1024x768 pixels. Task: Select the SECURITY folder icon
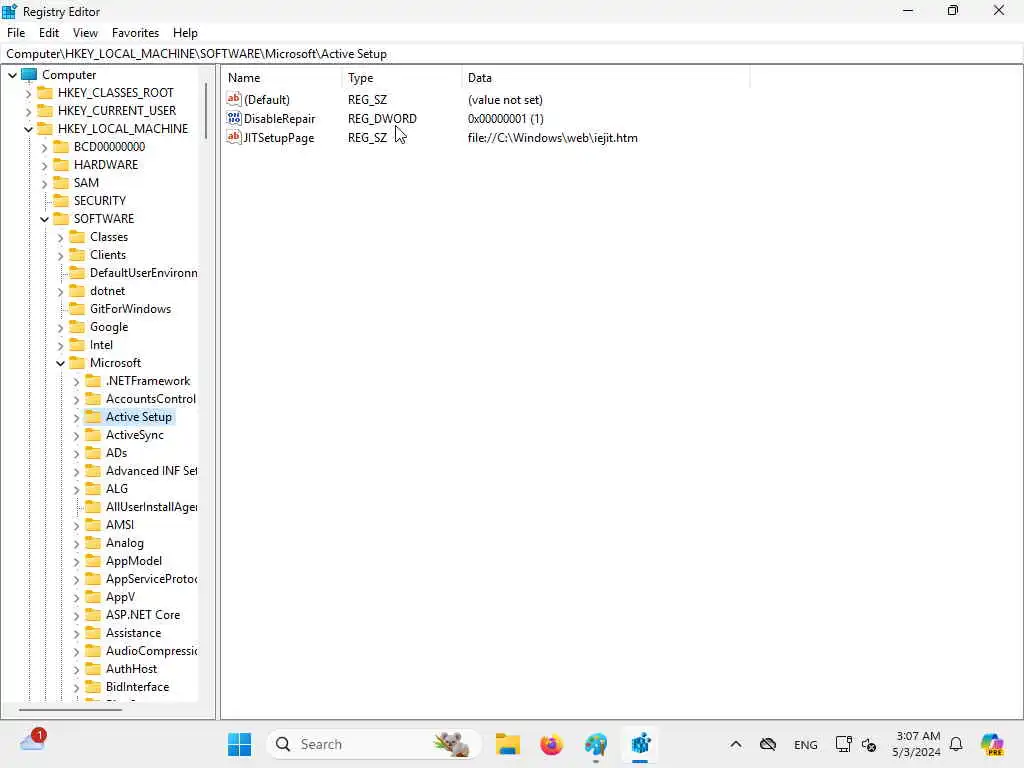tap(61, 200)
